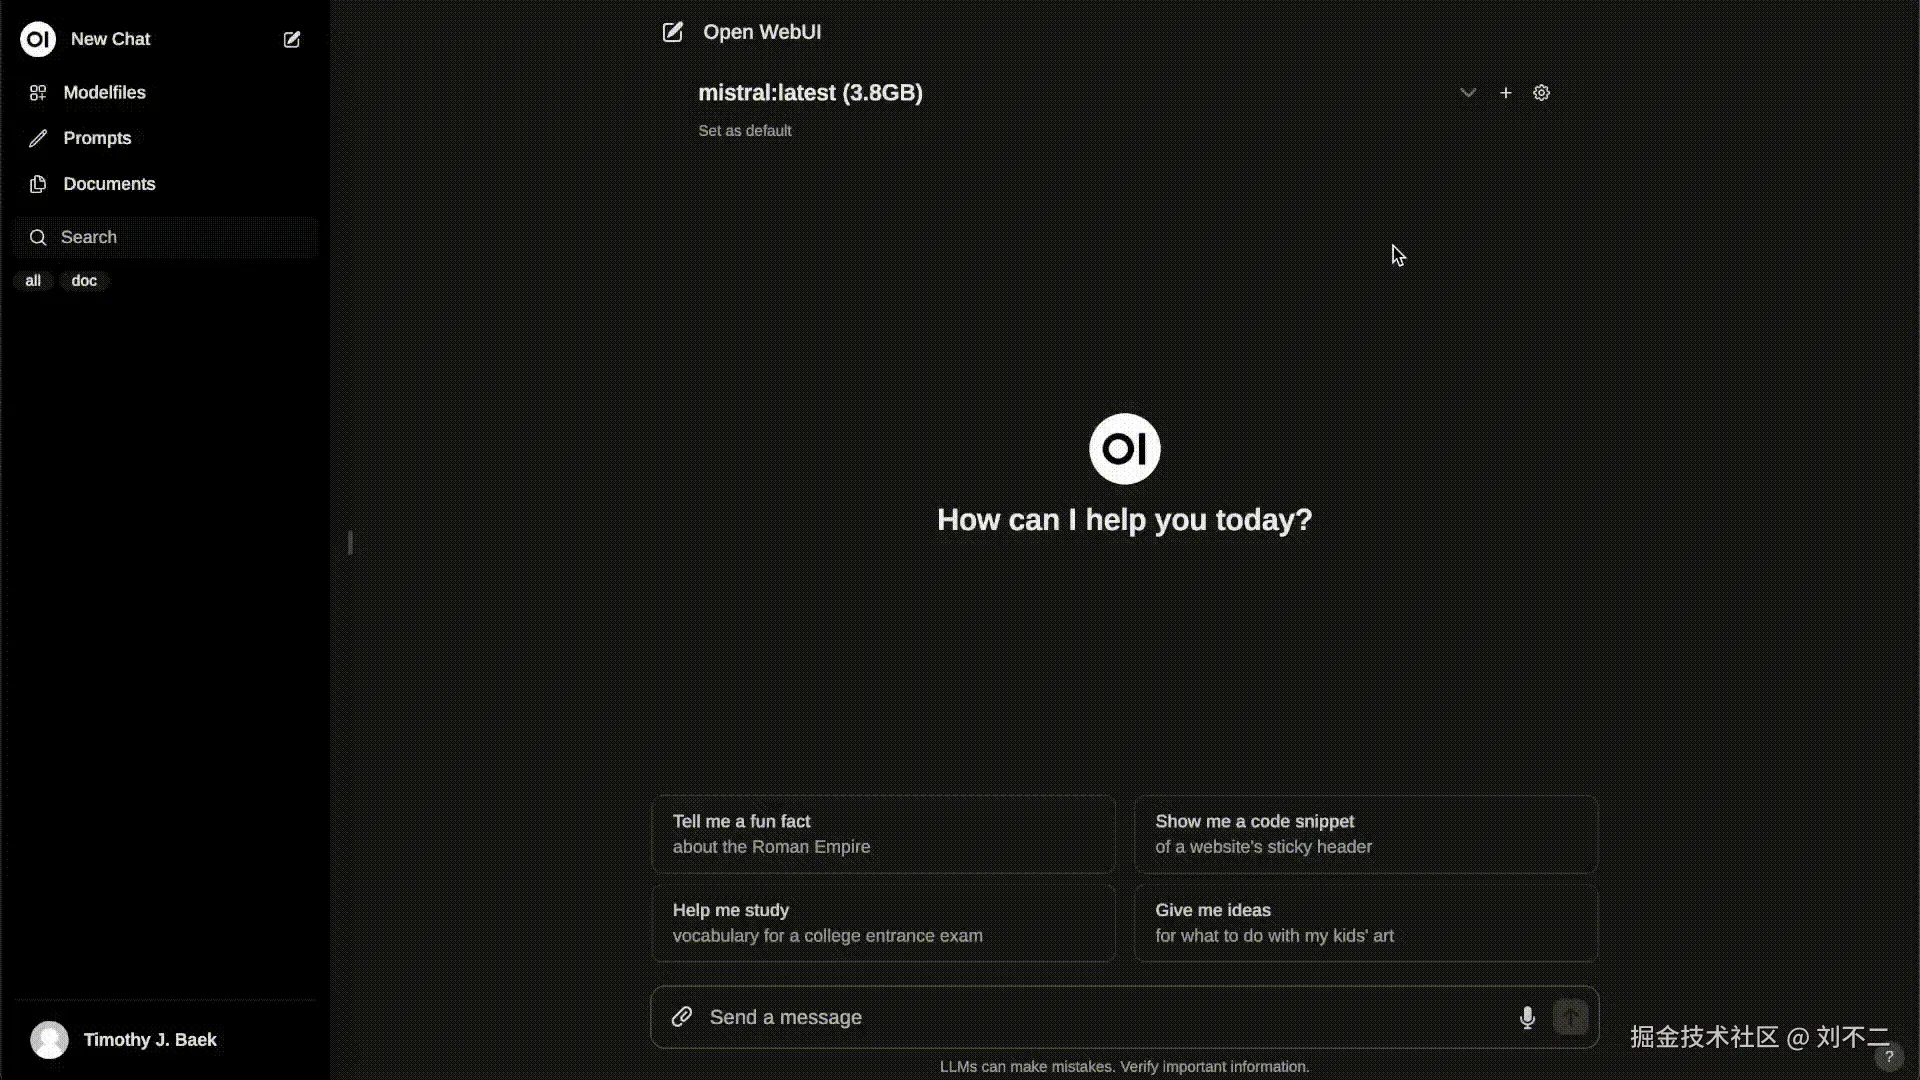
Task: Enable mistral as default model
Action: [744, 130]
